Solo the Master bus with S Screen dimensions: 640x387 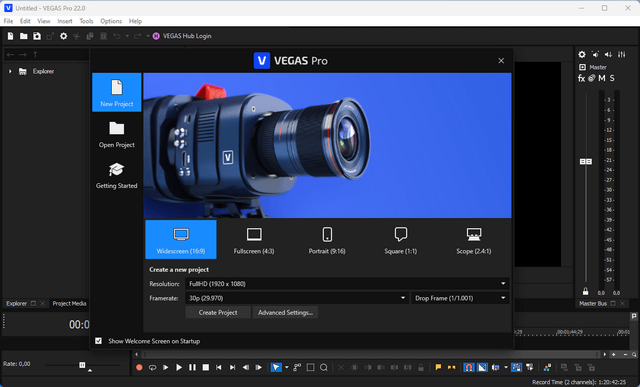pyautogui.click(x=612, y=78)
